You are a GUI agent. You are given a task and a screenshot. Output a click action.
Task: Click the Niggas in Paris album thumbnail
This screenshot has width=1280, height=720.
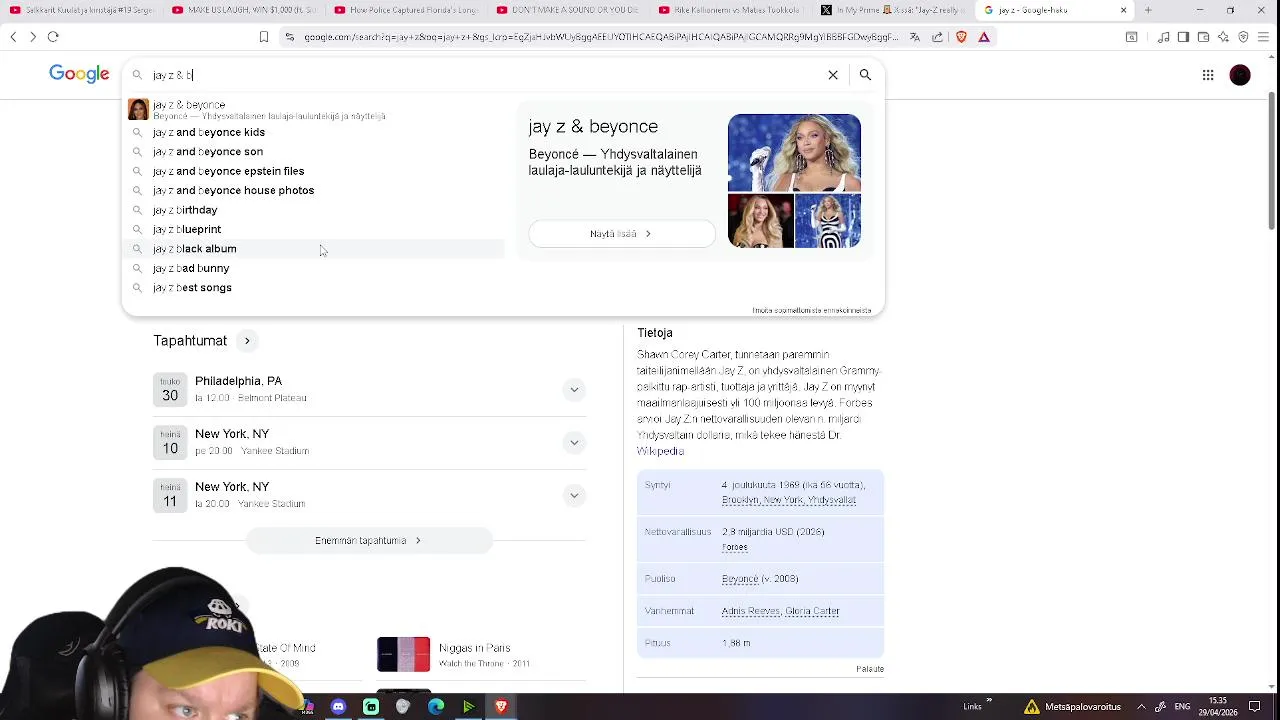coord(403,655)
